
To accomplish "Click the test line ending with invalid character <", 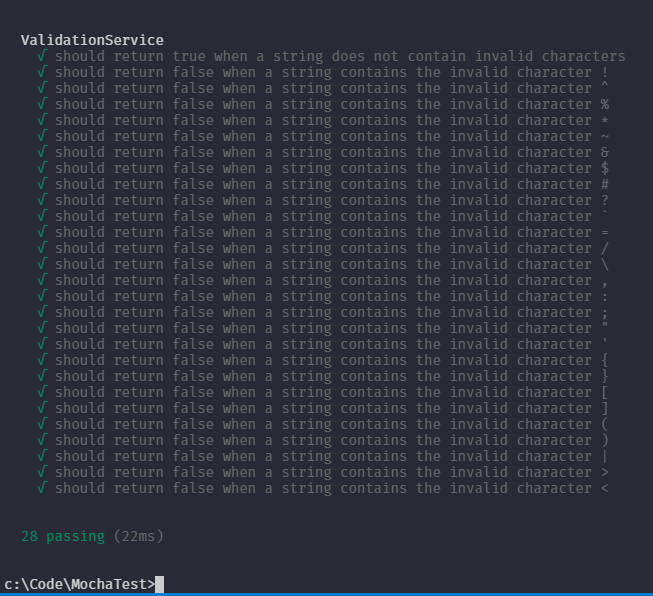I will tap(323, 488).
